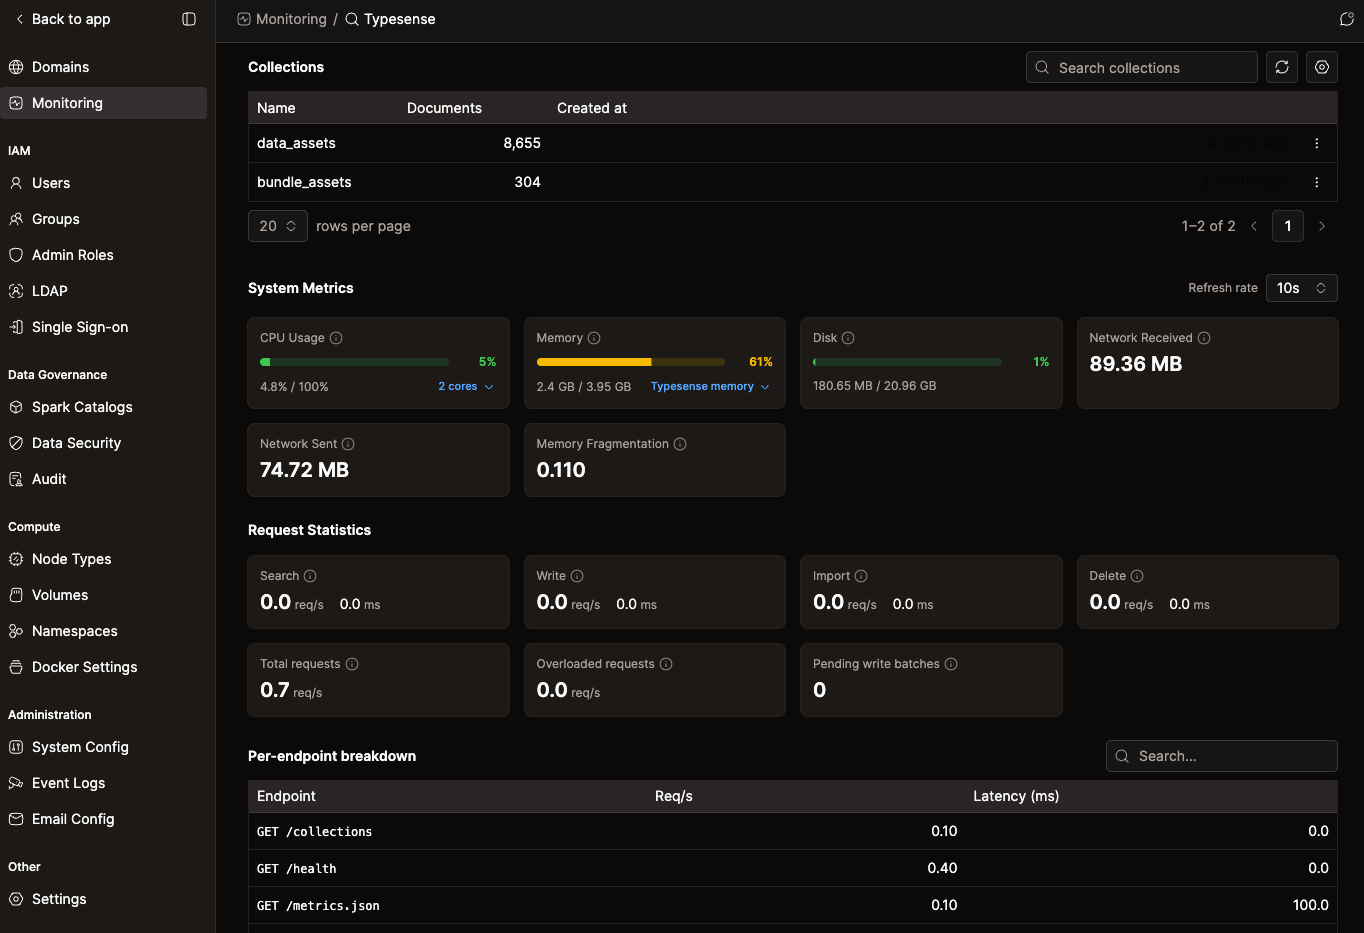Click GET /health endpoint row
The image size is (1364, 933).
[793, 868]
